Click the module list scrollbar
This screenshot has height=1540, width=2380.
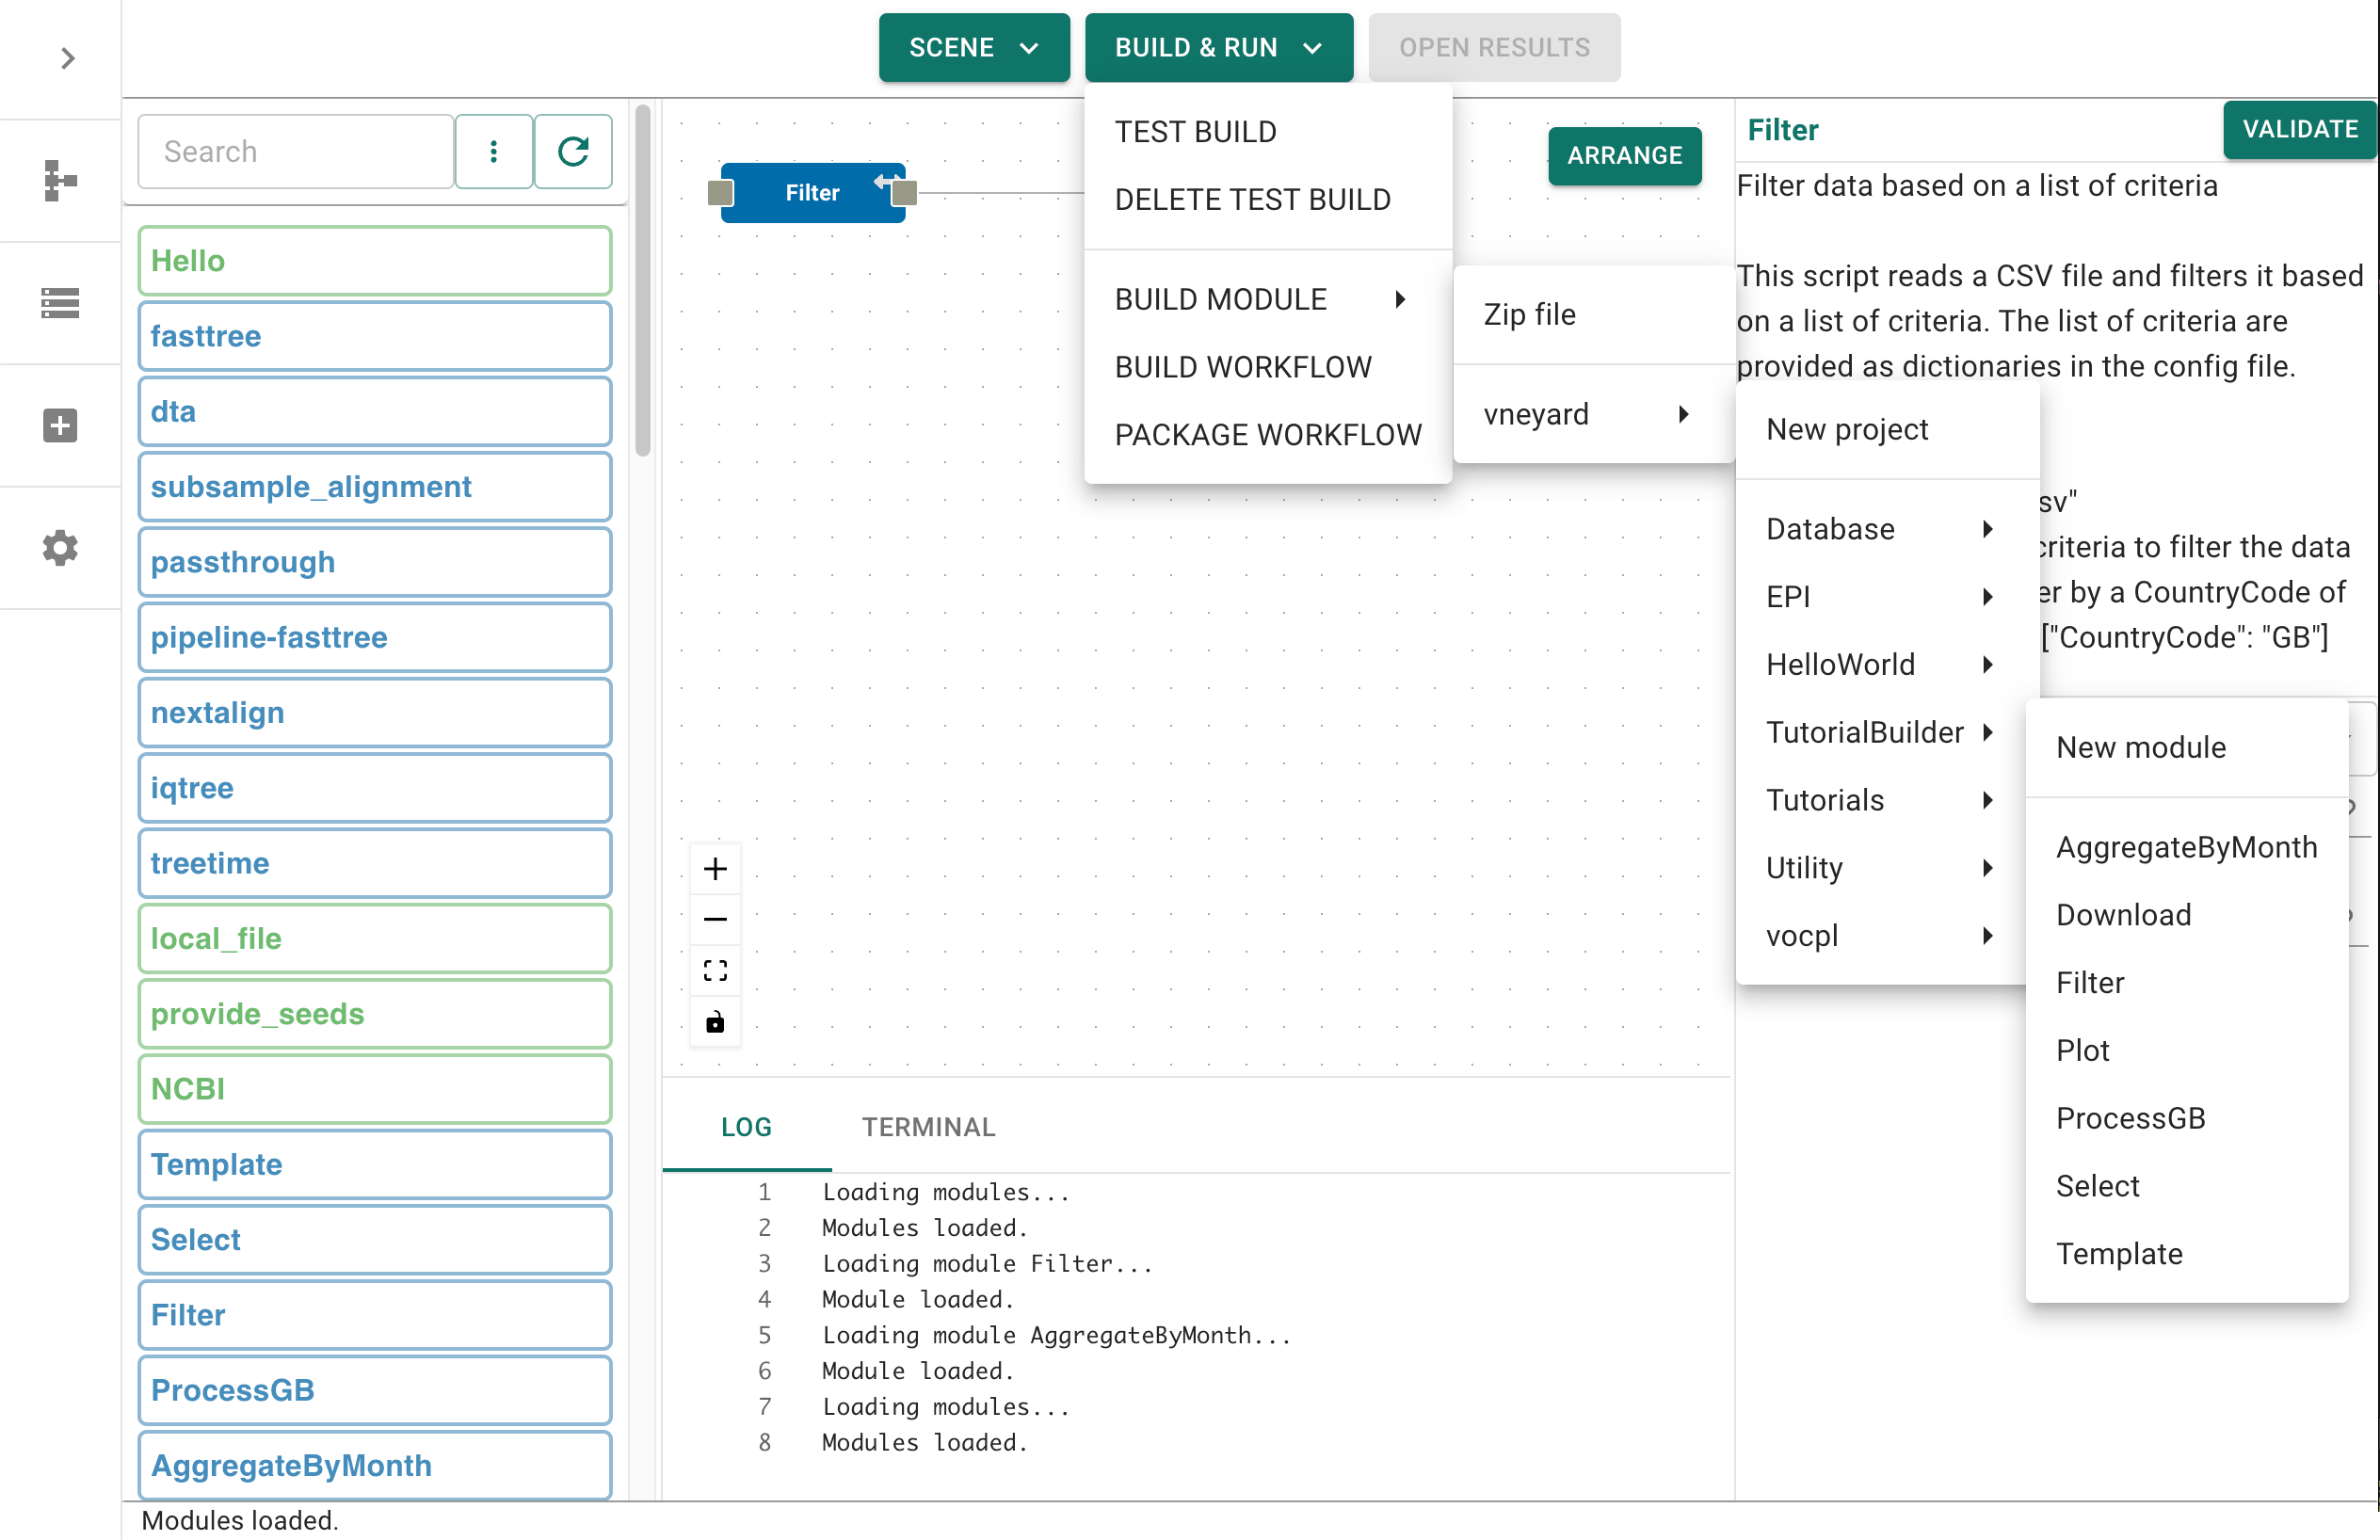tap(642, 280)
